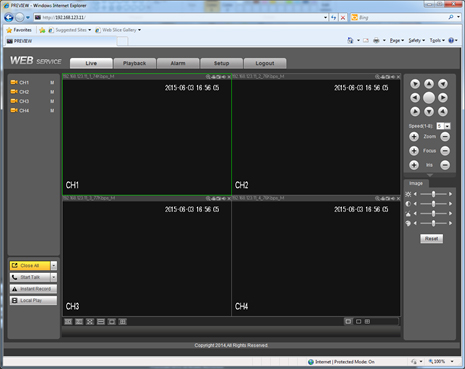
Task: Click the PTZ right arrow button
Action: click(443, 98)
